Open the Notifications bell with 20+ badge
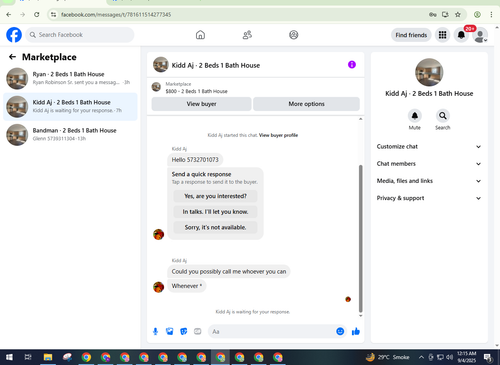 tap(461, 35)
